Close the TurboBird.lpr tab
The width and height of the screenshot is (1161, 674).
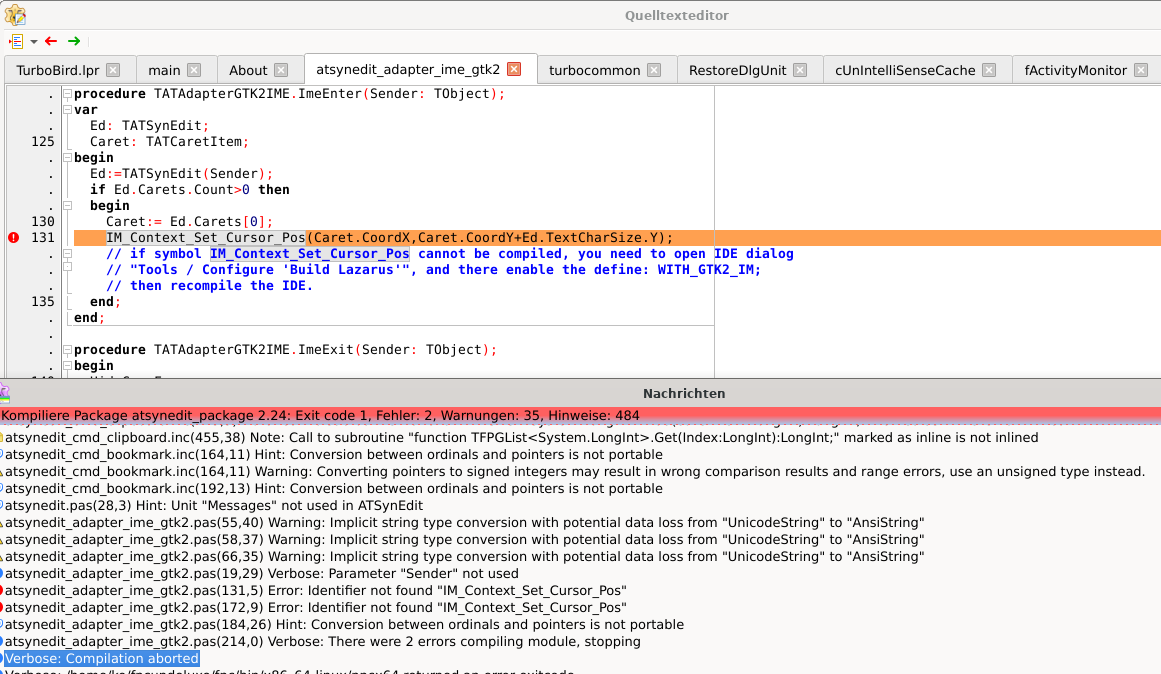click(113, 70)
